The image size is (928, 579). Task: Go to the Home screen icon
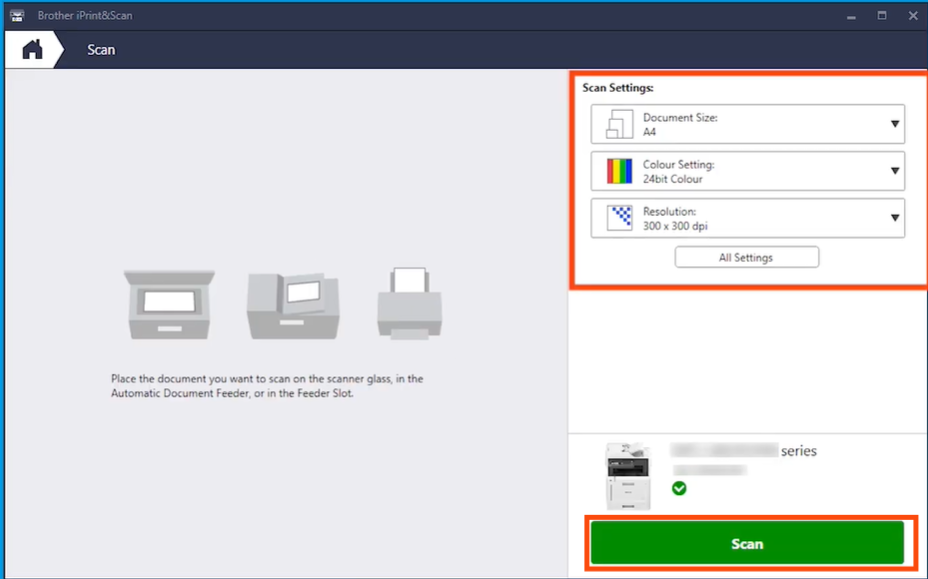[33, 50]
